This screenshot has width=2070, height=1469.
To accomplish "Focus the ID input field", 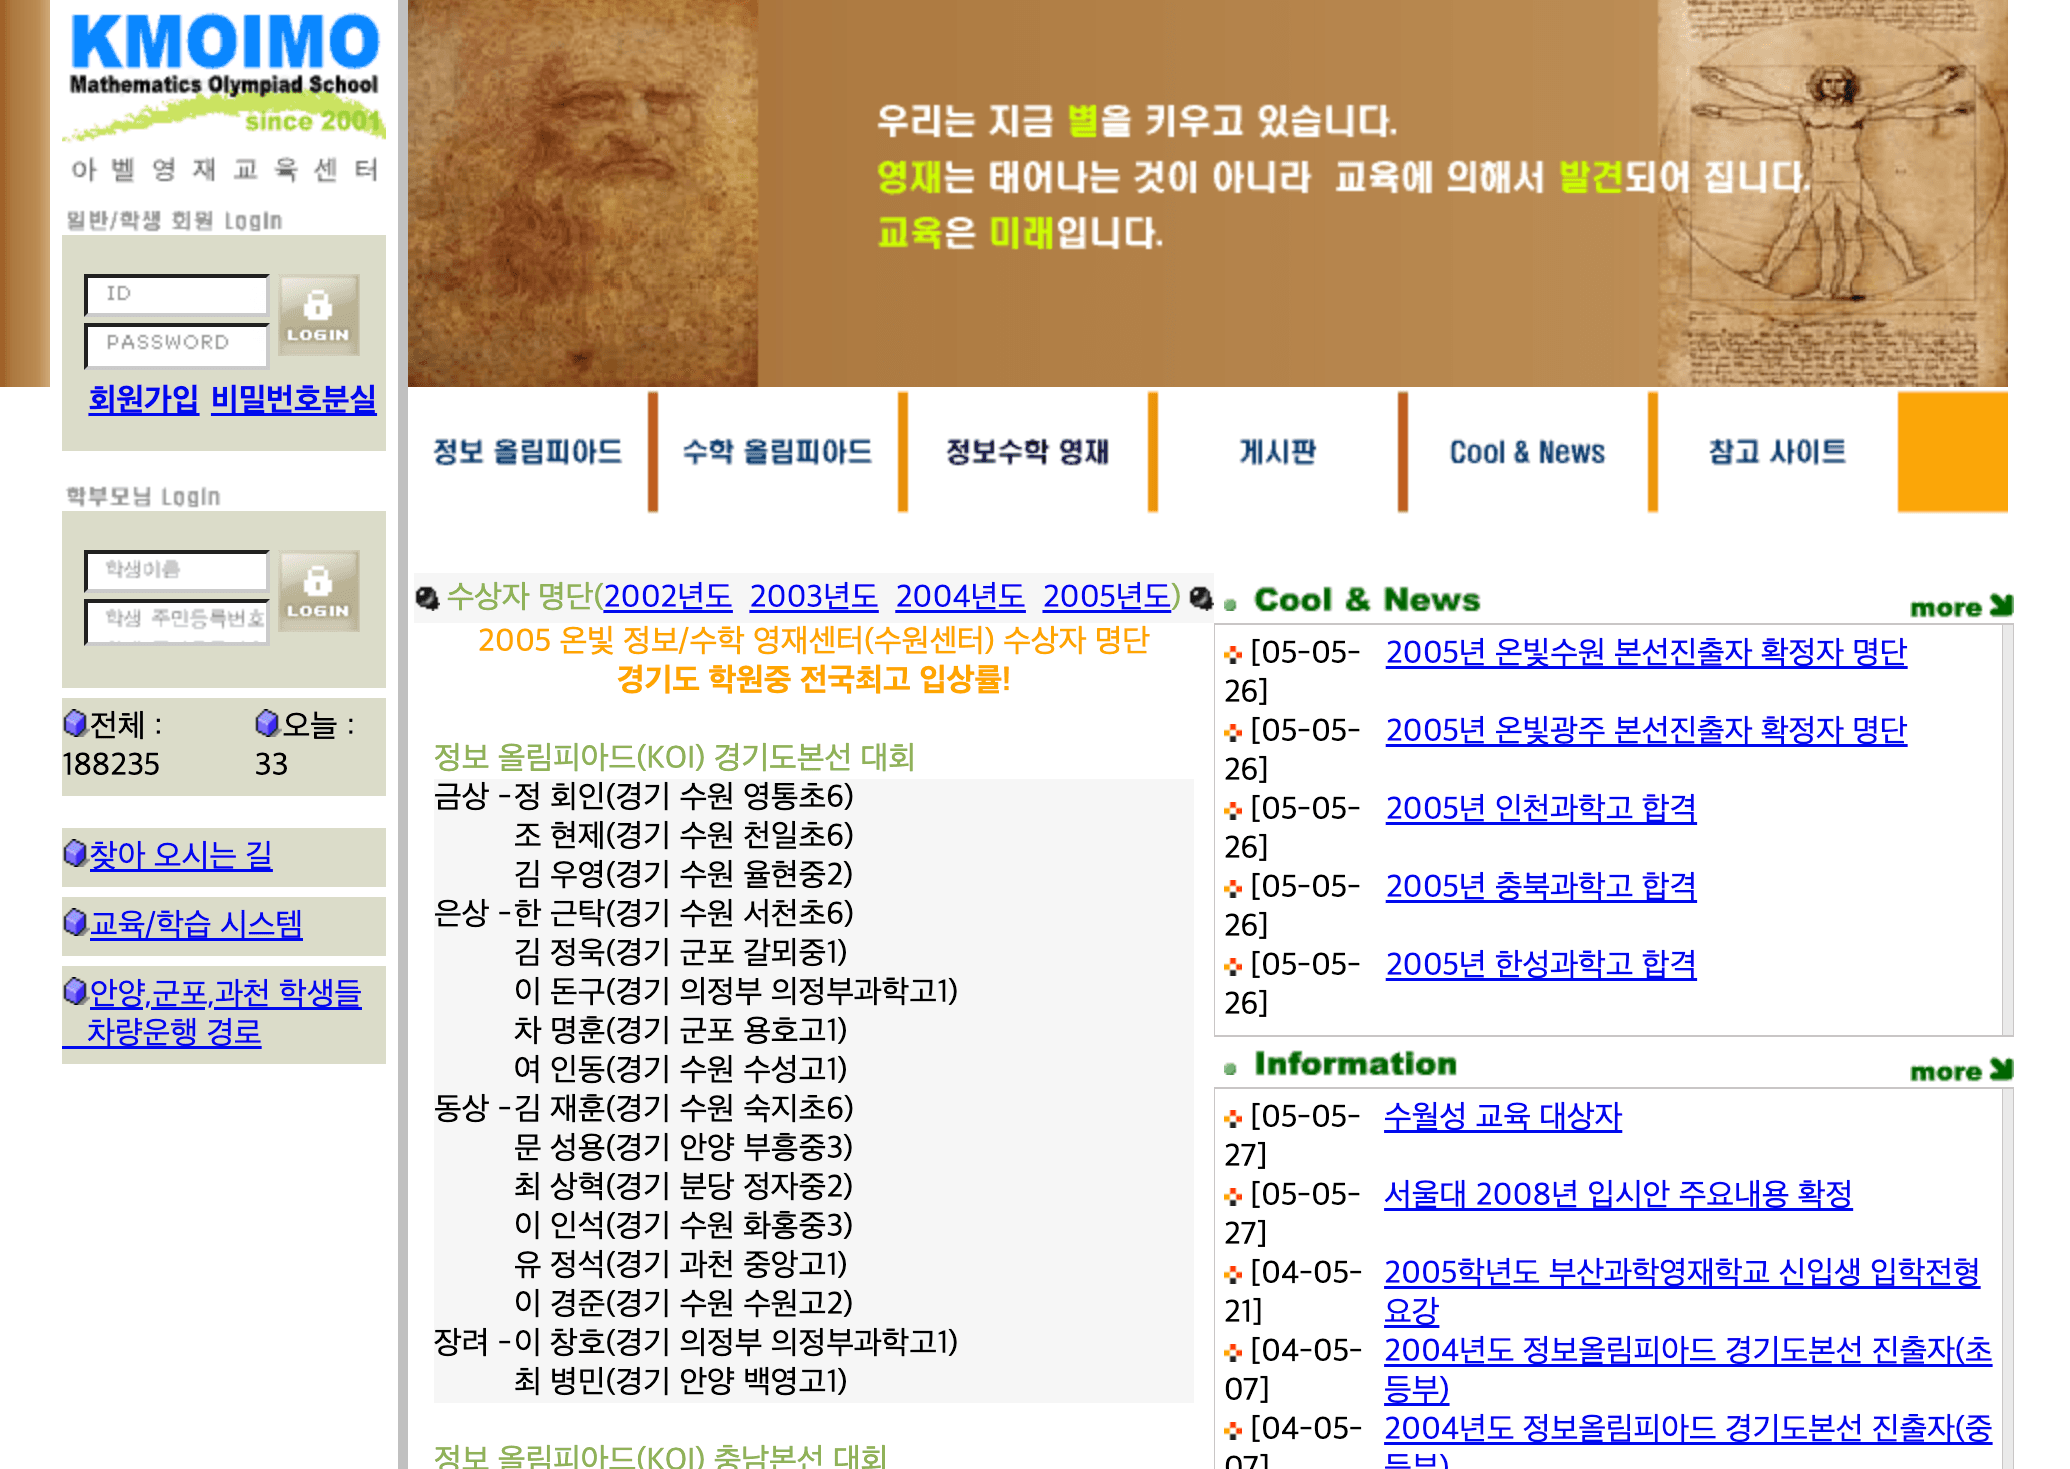I will click(177, 295).
